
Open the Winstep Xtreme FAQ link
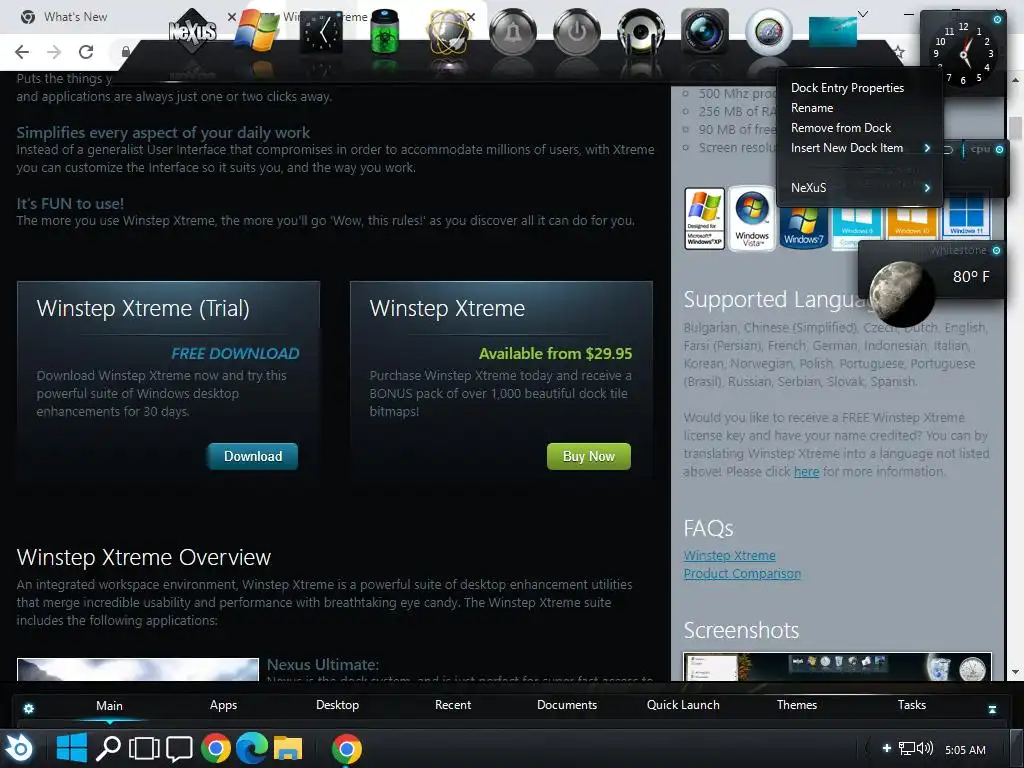(x=729, y=555)
